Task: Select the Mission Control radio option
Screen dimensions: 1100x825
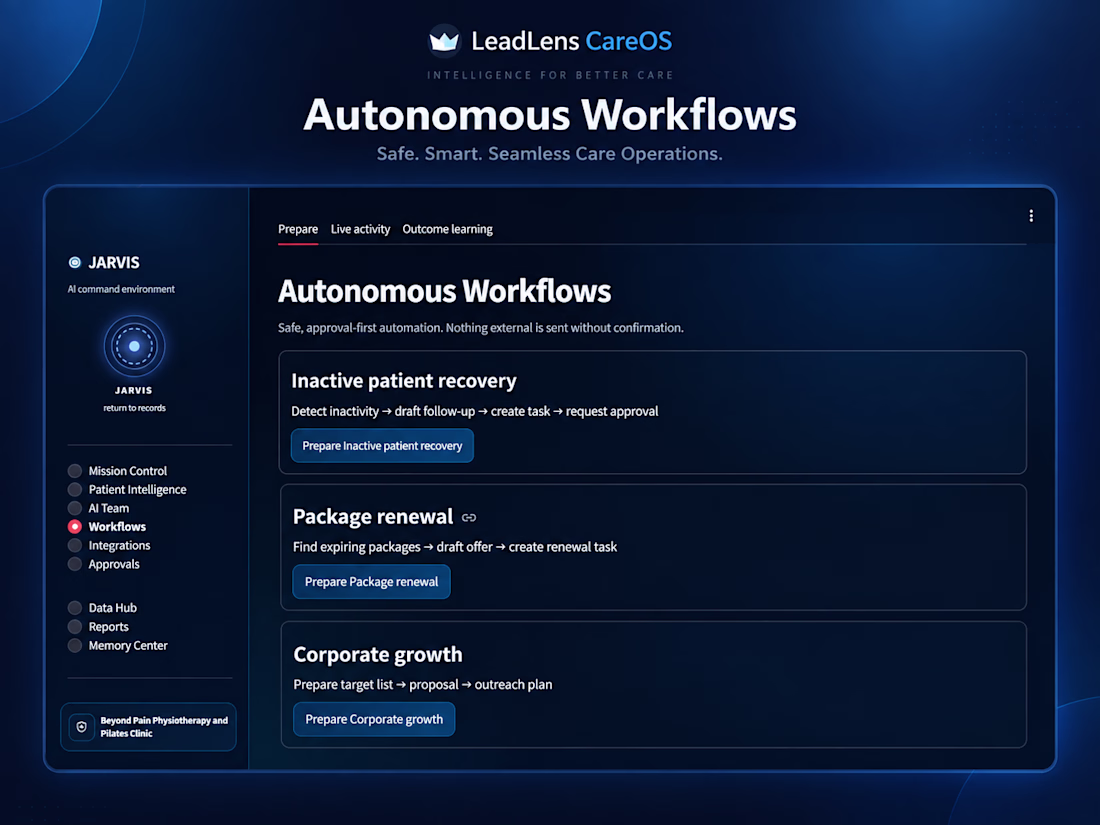Action: (x=74, y=471)
